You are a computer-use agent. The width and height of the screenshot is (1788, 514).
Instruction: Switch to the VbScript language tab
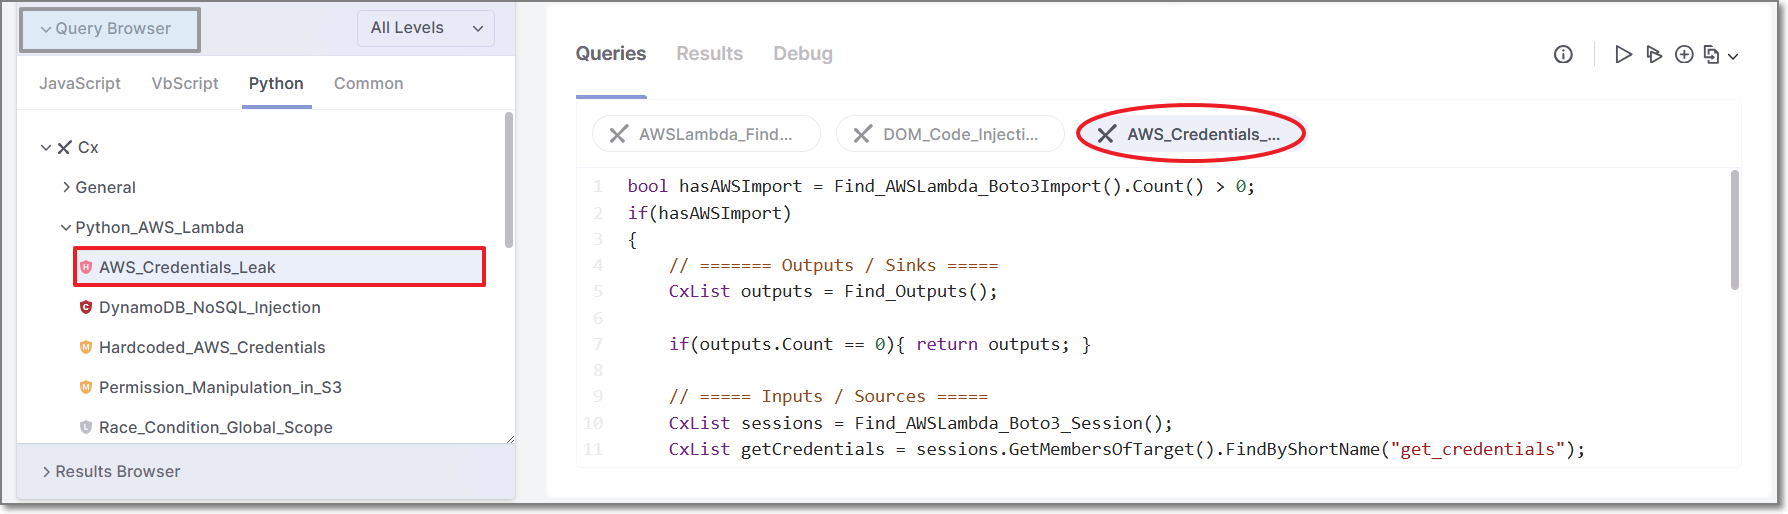[x=185, y=84]
